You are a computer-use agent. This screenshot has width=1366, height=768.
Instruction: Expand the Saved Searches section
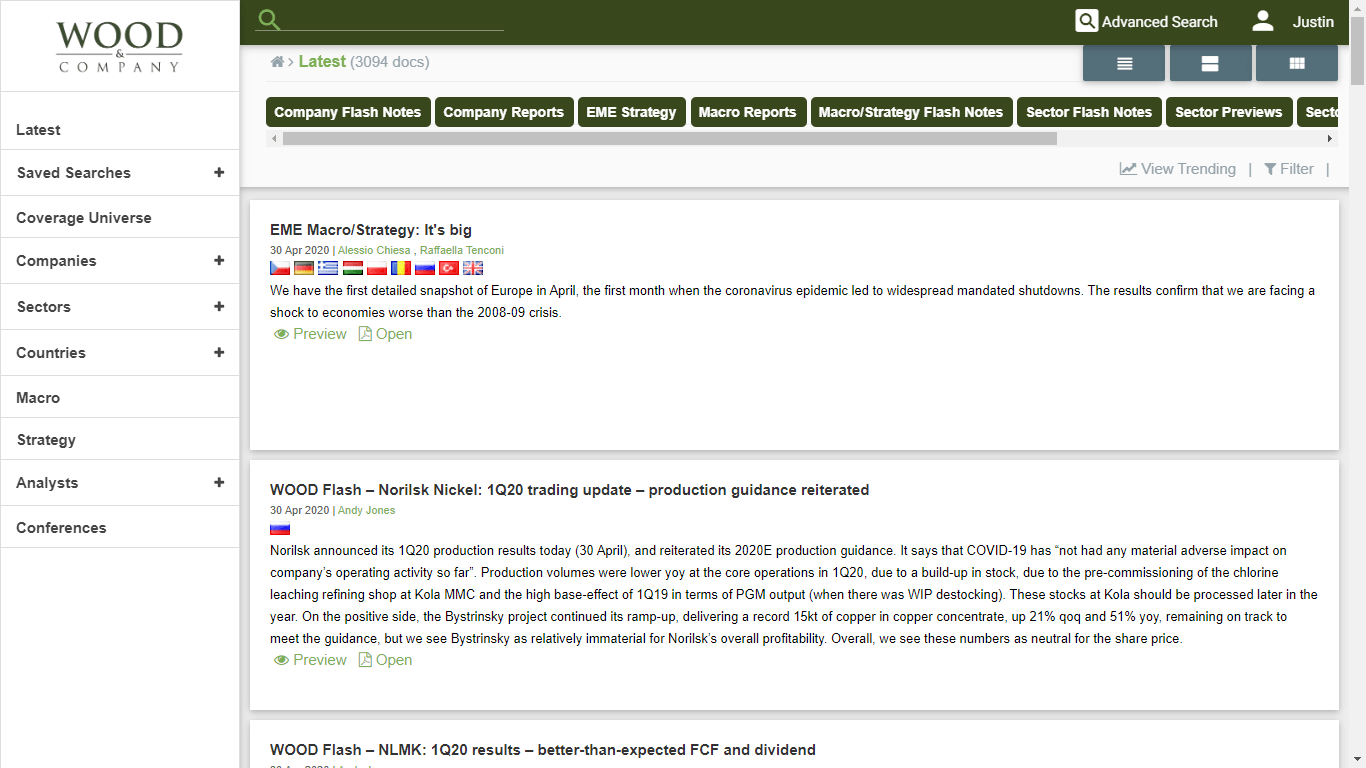tap(219, 173)
